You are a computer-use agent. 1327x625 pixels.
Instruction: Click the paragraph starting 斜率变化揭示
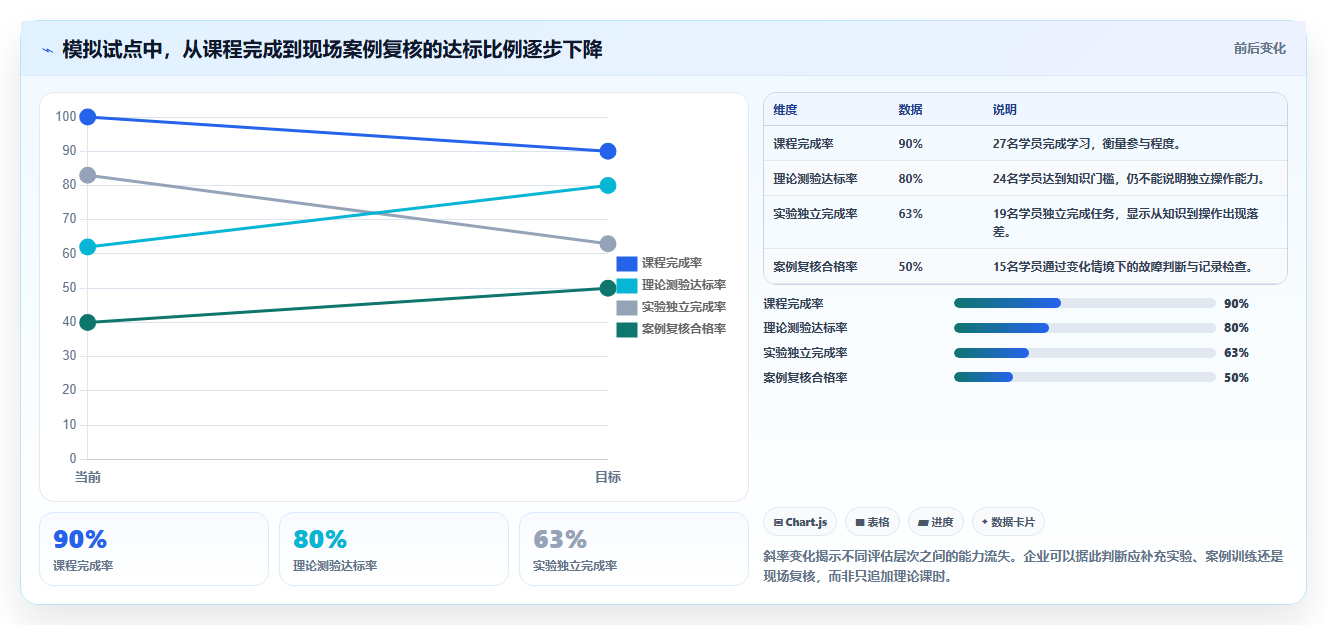point(1023,566)
